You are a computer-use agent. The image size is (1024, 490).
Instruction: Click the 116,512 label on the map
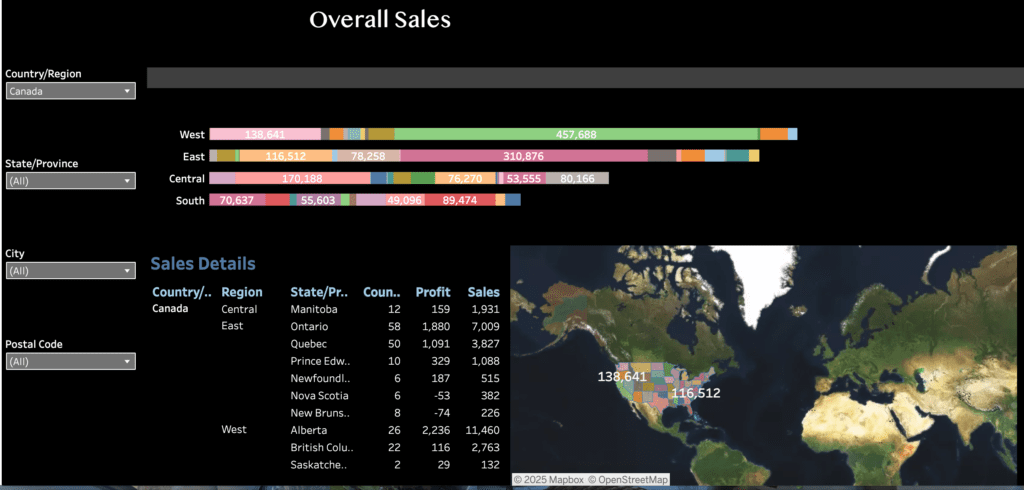pos(695,393)
